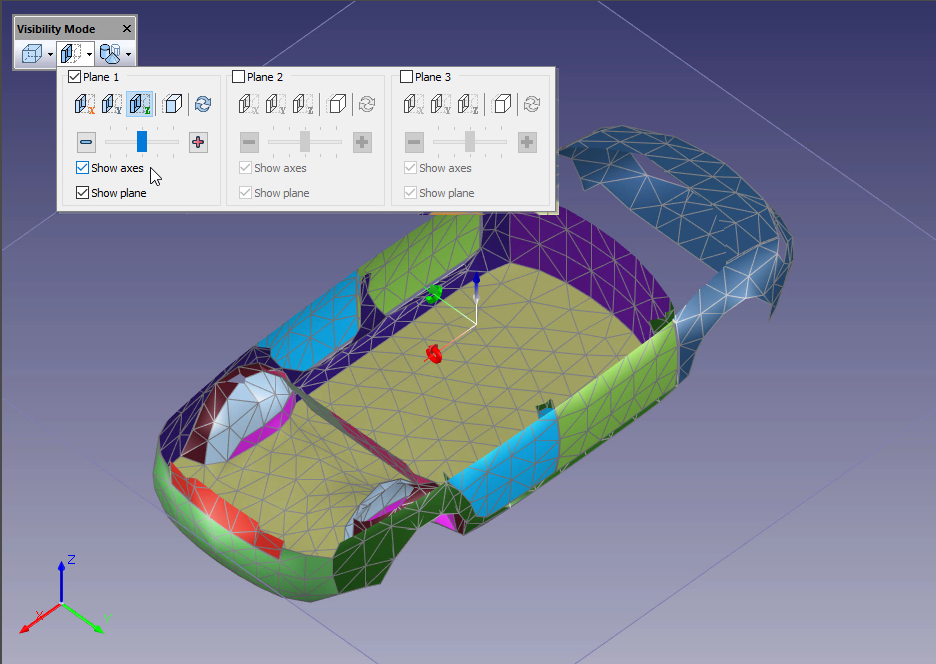Enable the Plane 2 checkbox
Image resolution: width=936 pixels, height=664 pixels.
pyautogui.click(x=239, y=77)
